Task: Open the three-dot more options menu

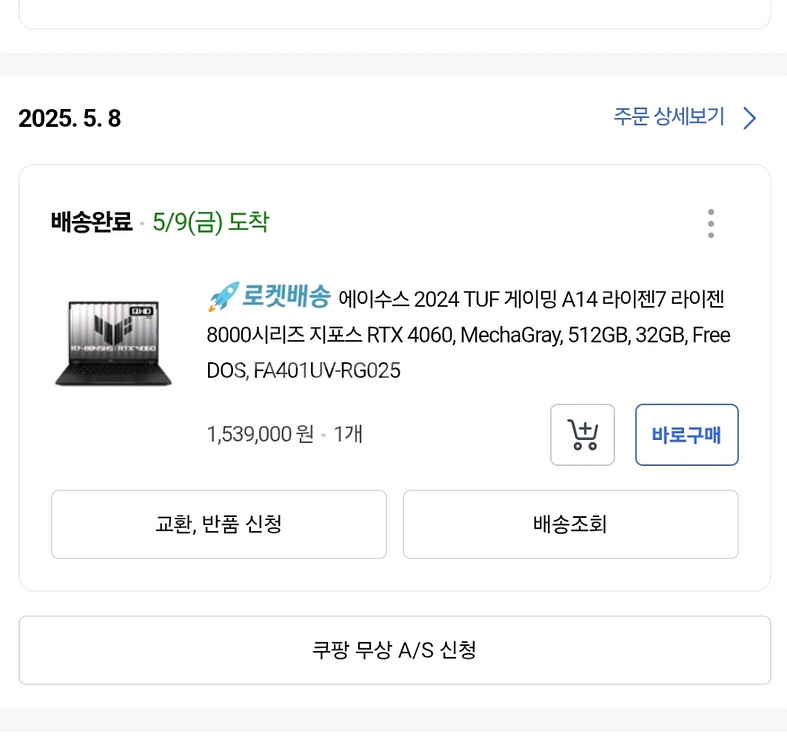Action: tap(710, 223)
